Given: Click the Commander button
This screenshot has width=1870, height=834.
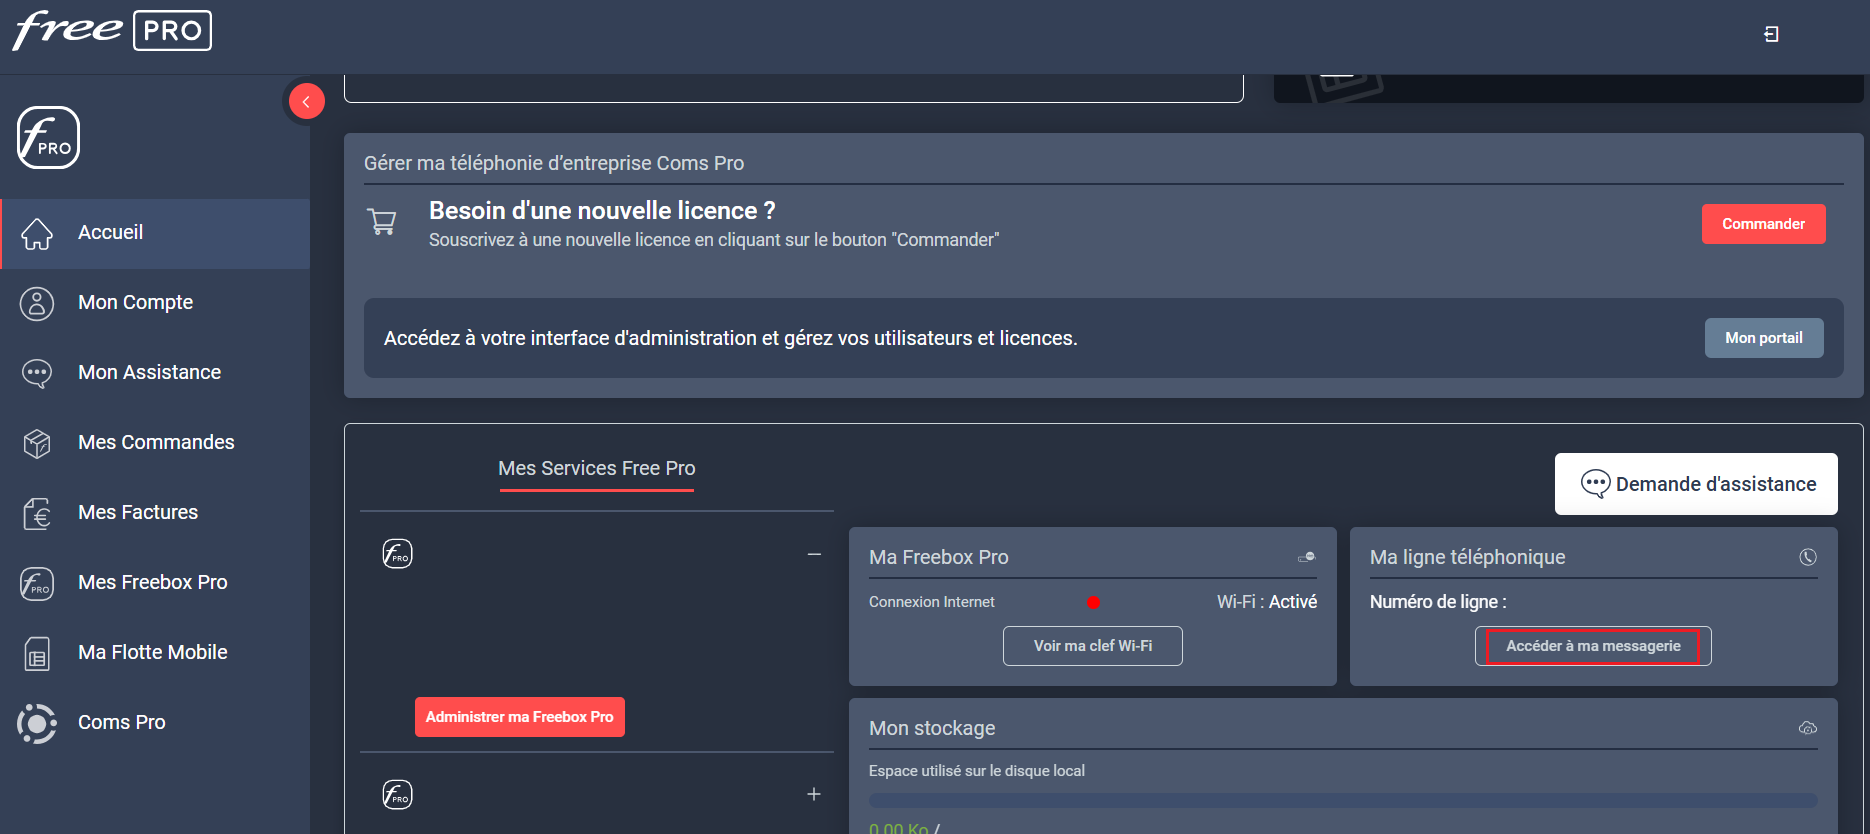Looking at the screenshot, I should (1764, 224).
